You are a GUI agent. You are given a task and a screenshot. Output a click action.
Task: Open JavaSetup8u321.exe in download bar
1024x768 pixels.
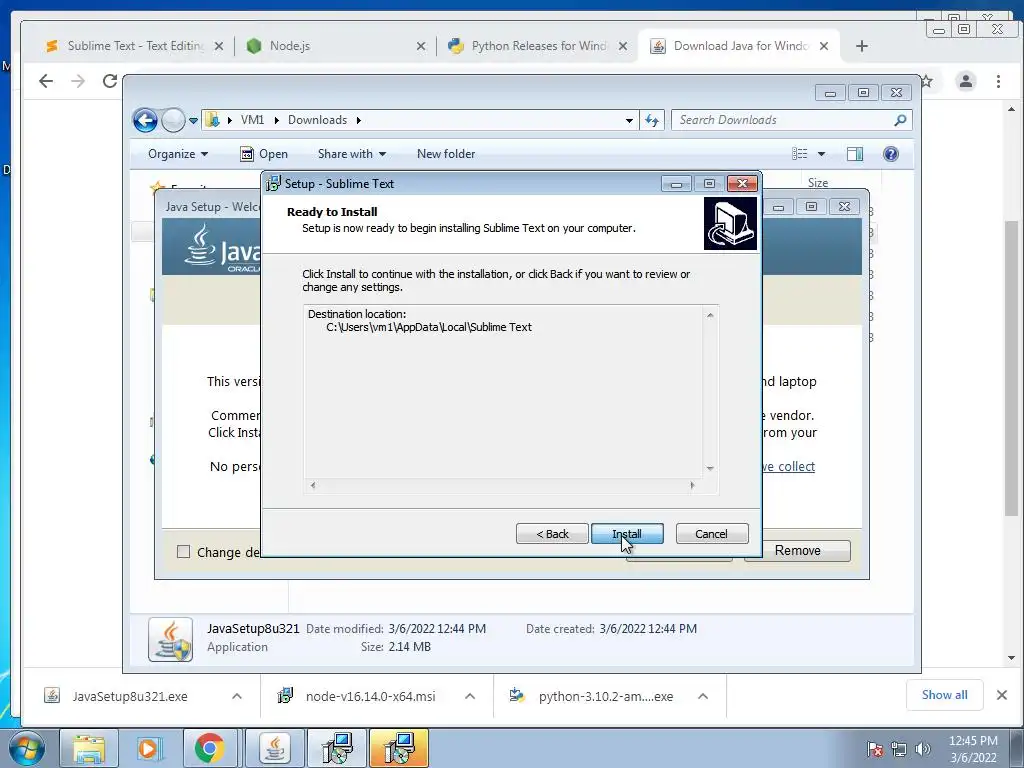[x=129, y=696]
